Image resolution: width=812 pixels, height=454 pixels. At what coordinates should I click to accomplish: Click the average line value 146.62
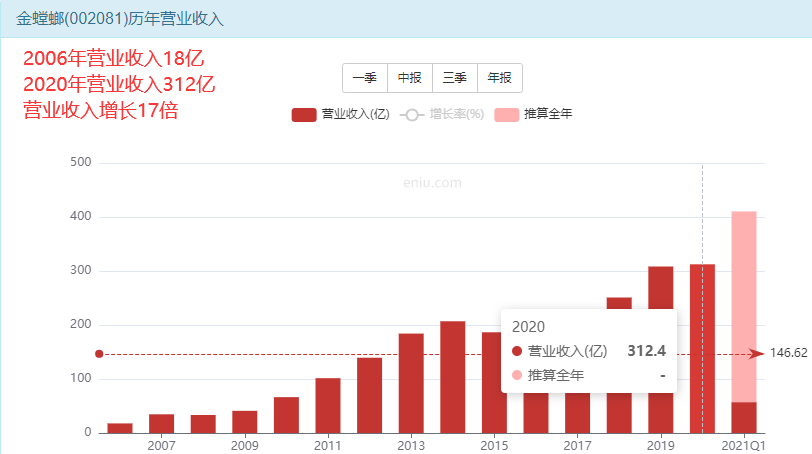pyautogui.click(x=788, y=353)
